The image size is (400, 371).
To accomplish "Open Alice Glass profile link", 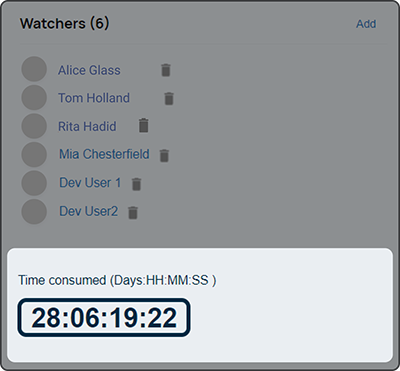I will [x=89, y=70].
